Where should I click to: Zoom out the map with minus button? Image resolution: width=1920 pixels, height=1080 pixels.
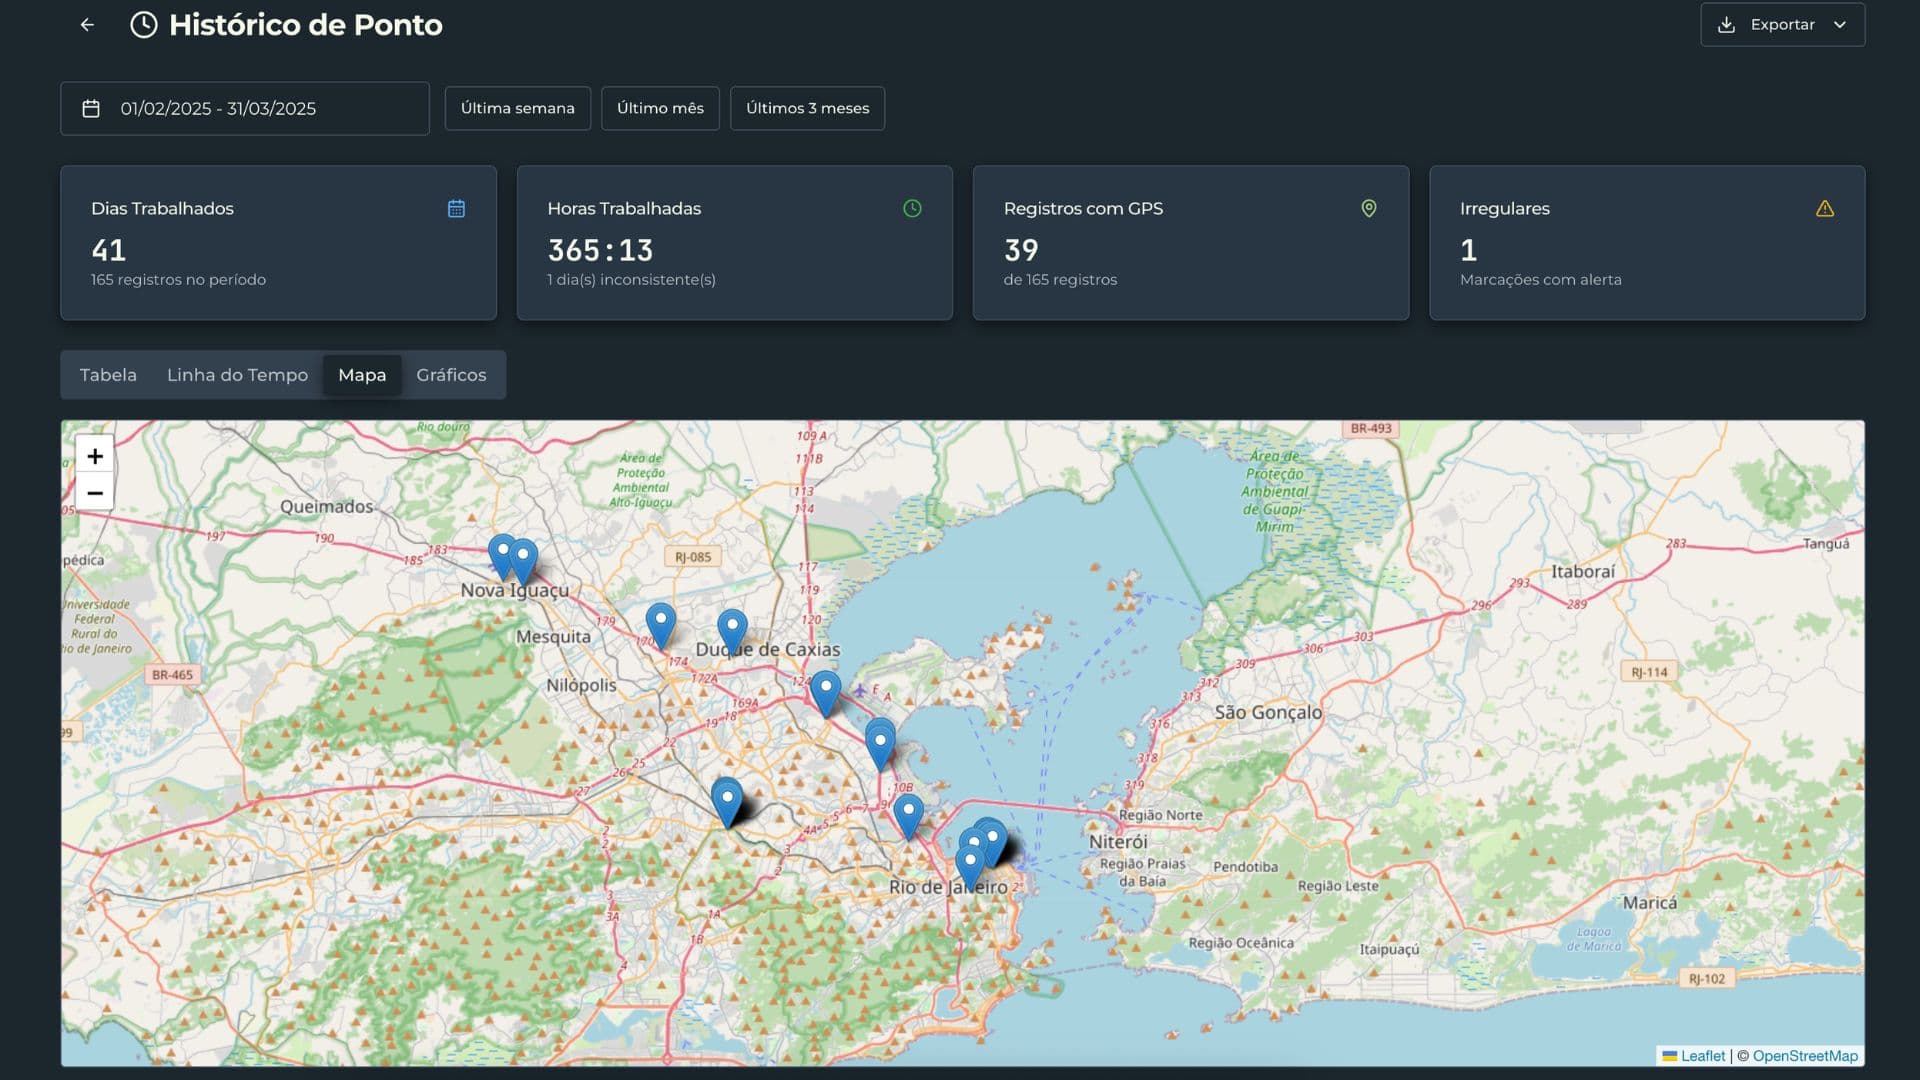[95, 493]
